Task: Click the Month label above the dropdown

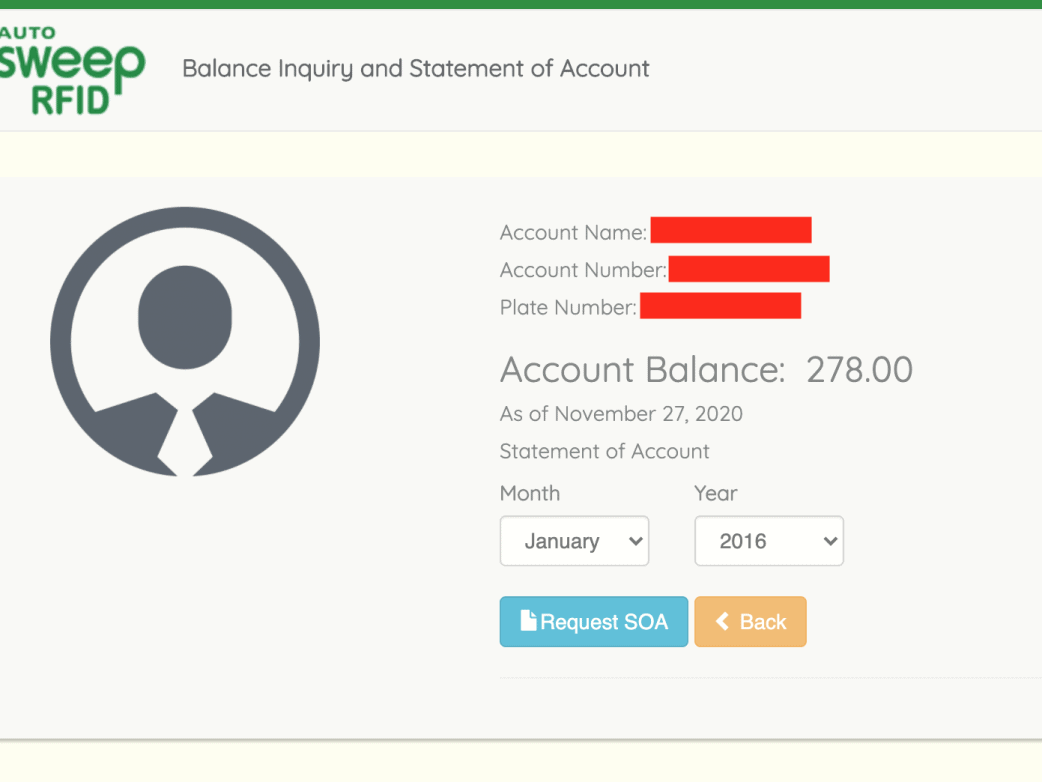Action: click(530, 493)
